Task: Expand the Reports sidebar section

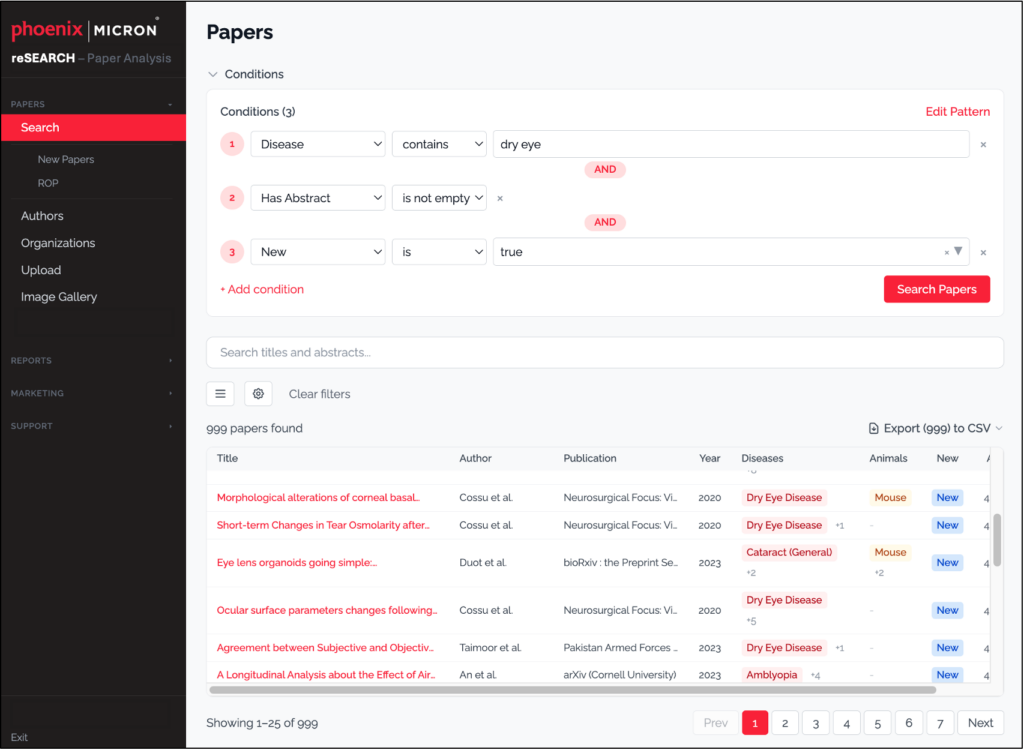Action: [x=92, y=361]
